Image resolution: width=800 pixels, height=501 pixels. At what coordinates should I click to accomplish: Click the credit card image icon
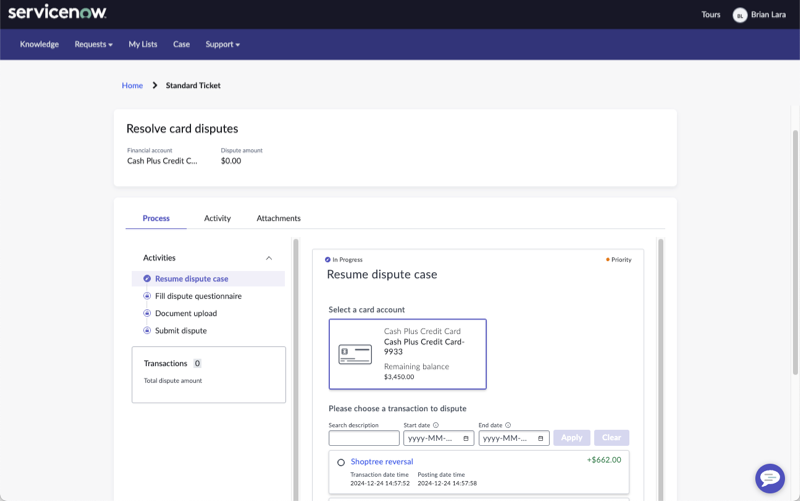click(355, 354)
